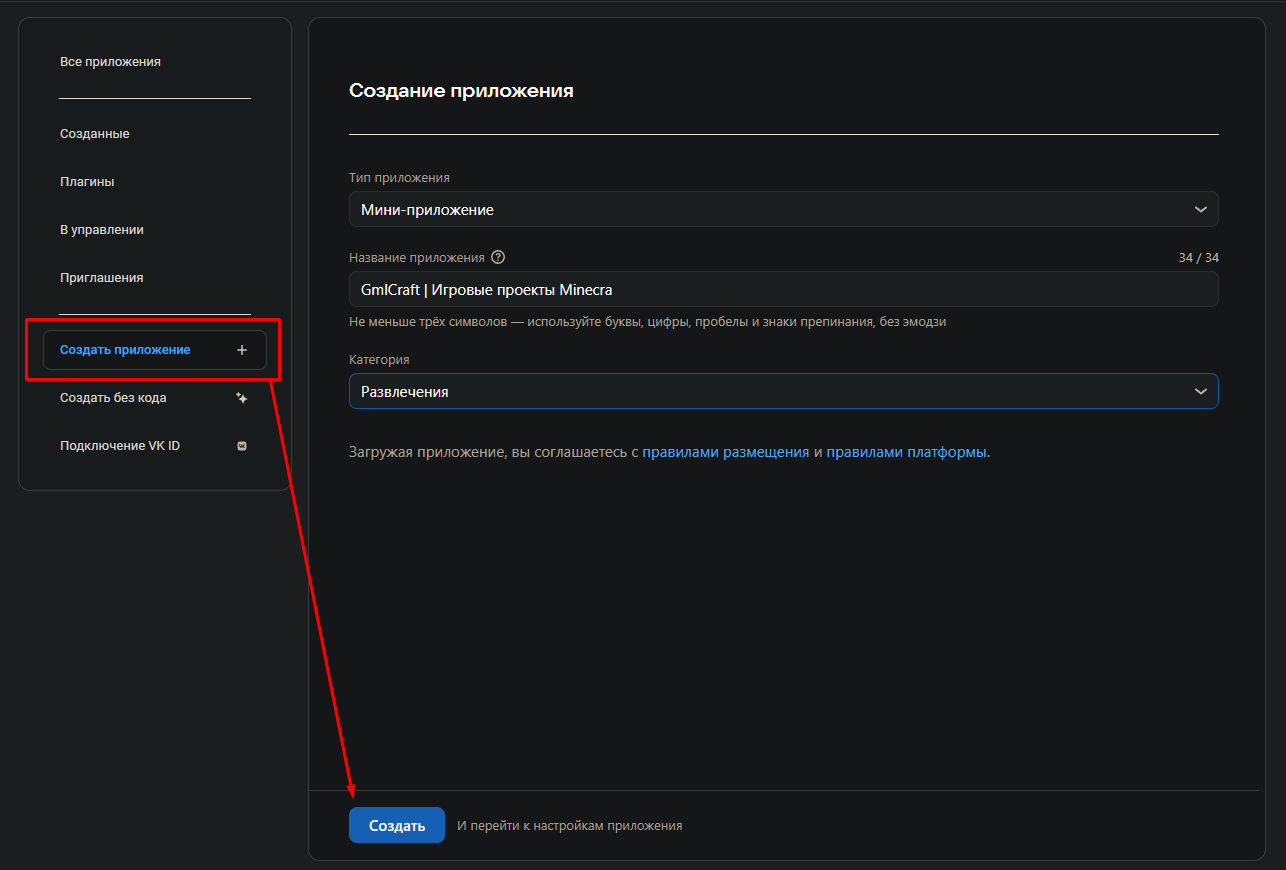1286x870 pixels.
Task: Click the «Подключение VK ID» sidebar item
Action: [120, 445]
